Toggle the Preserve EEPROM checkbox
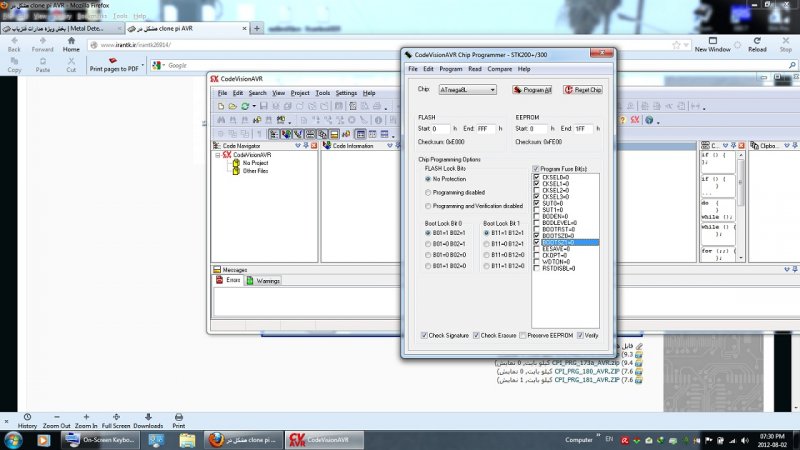The width and height of the screenshot is (800, 450). coord(522,335)
